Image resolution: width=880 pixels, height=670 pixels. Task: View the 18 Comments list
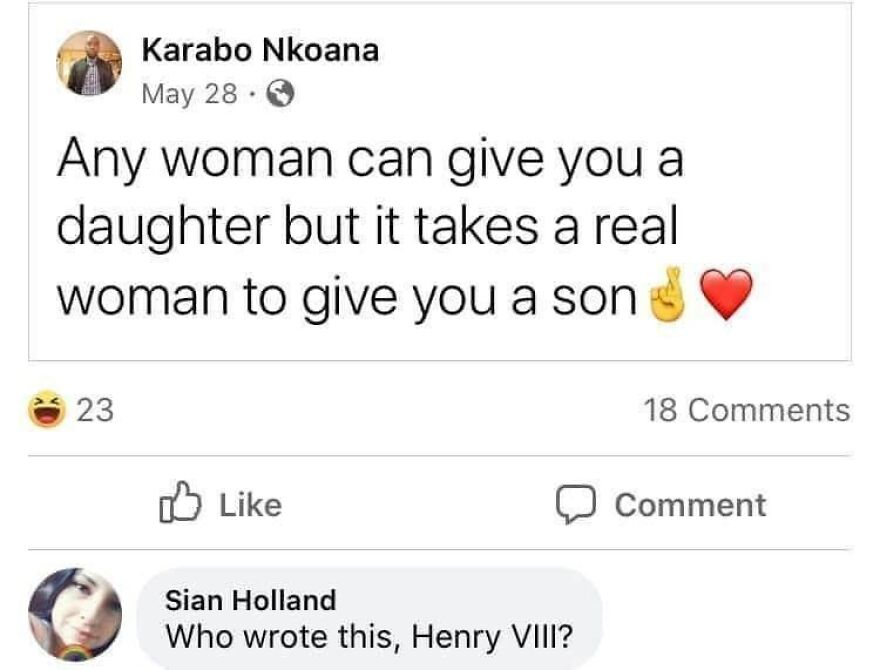click(x=746, y=410)
